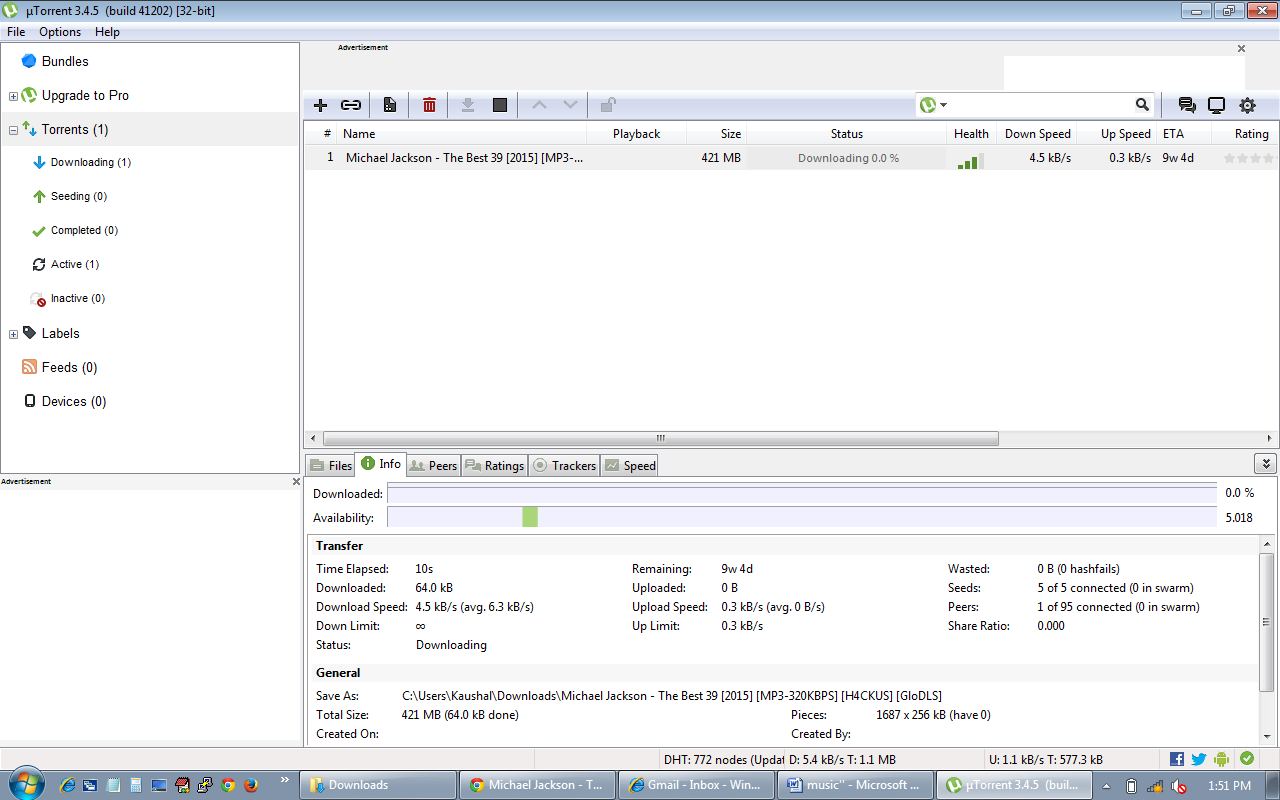Open the File menu

16,32
